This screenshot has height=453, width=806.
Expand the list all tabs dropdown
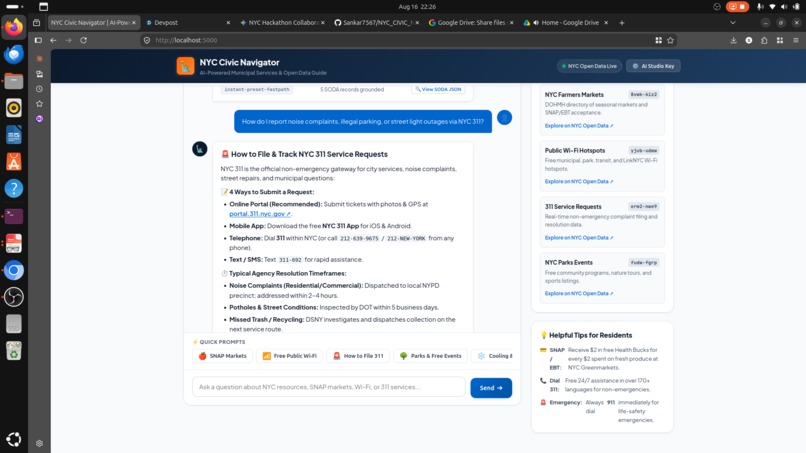pyautogui.click(x=732, y=23)
